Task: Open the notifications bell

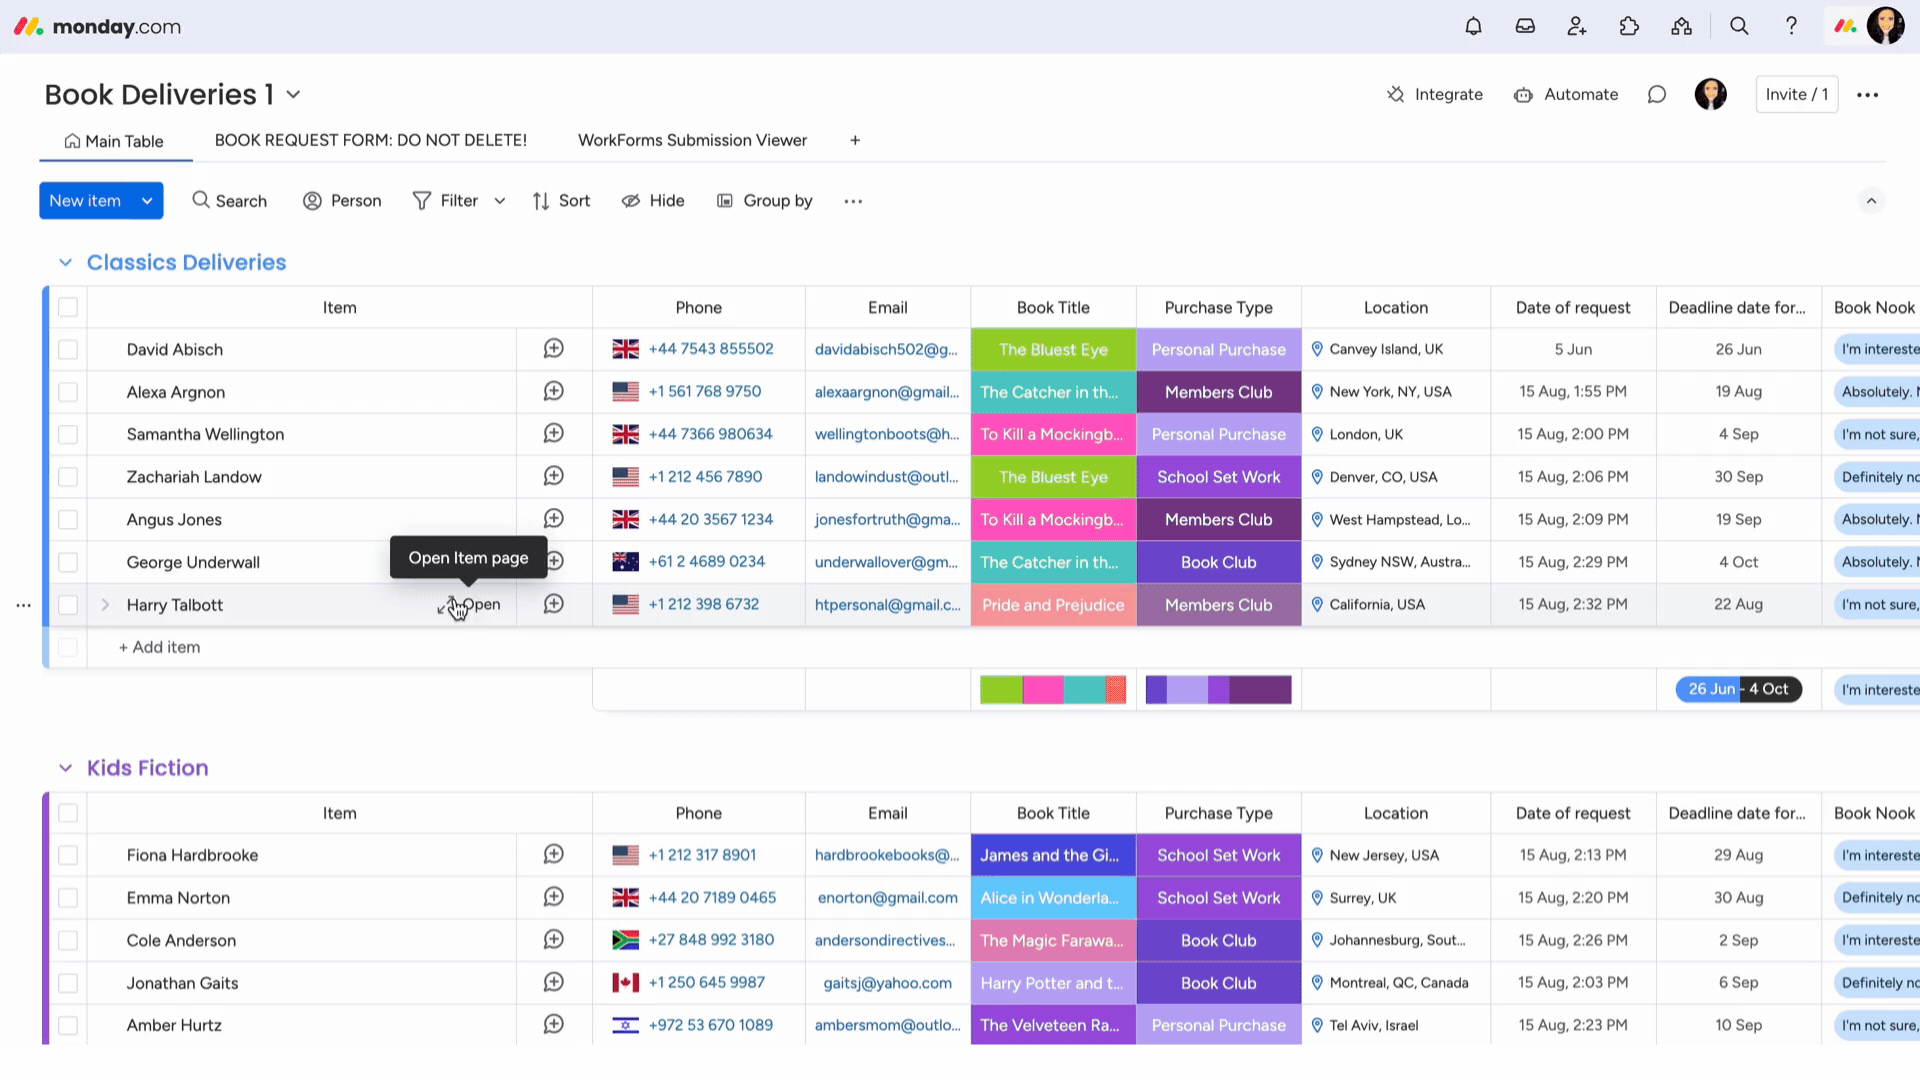Action: [1473, 27]
